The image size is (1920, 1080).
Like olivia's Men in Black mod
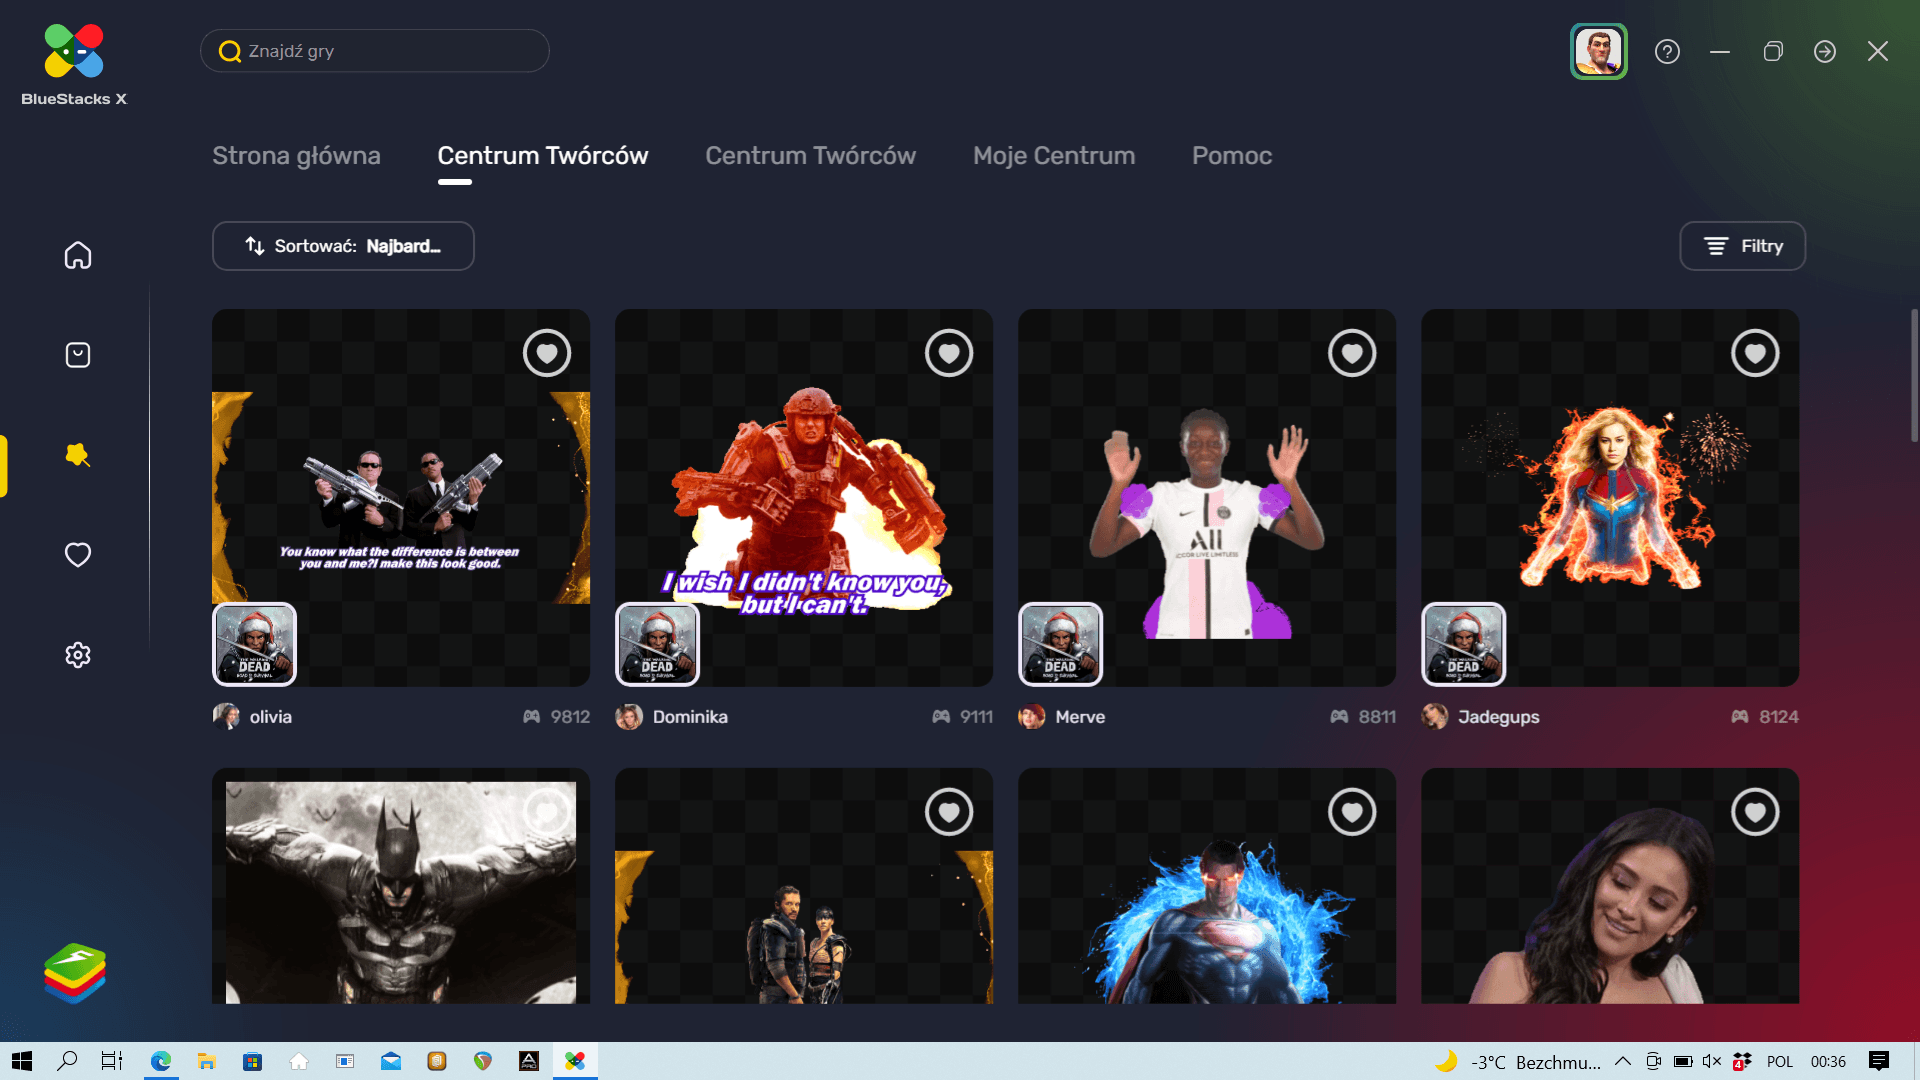coord(547,353)
